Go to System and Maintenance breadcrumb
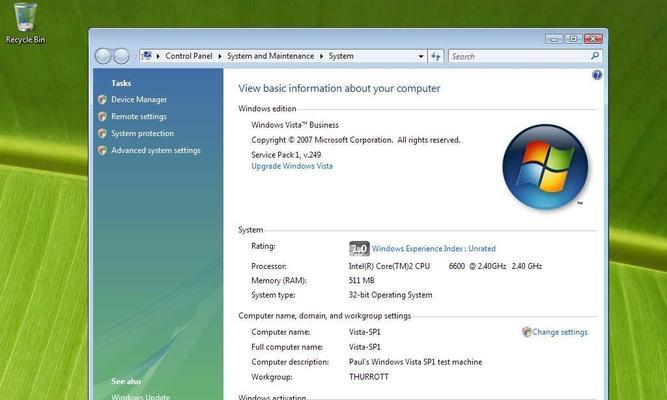The height and width of the screenshot is (400, 667). tap(271, 56)
